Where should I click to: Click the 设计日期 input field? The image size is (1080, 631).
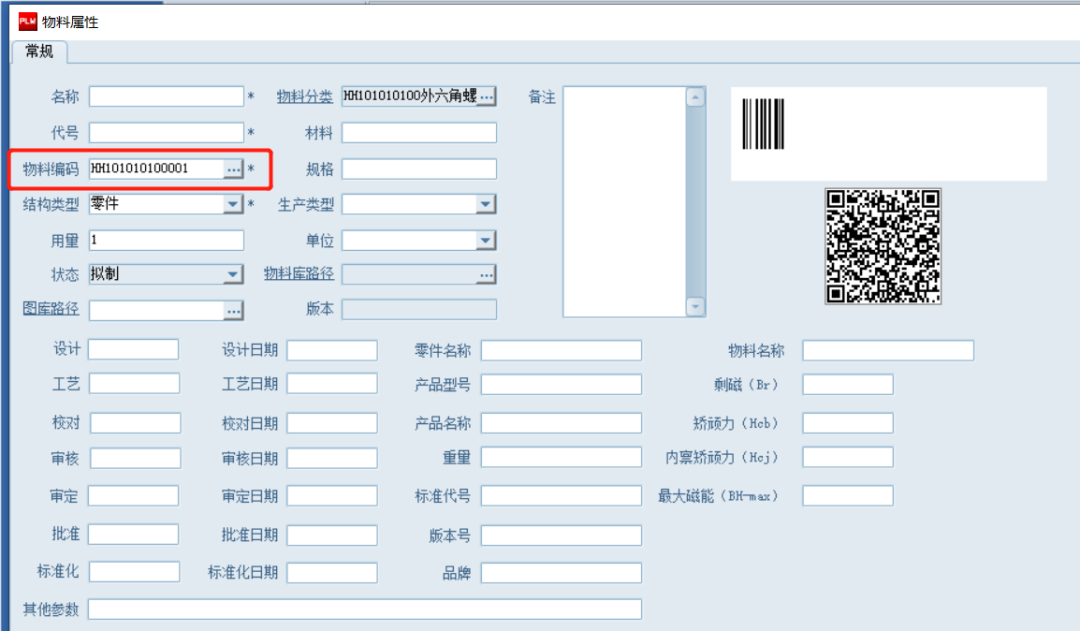pyautogui.click(x=332, y=350)
